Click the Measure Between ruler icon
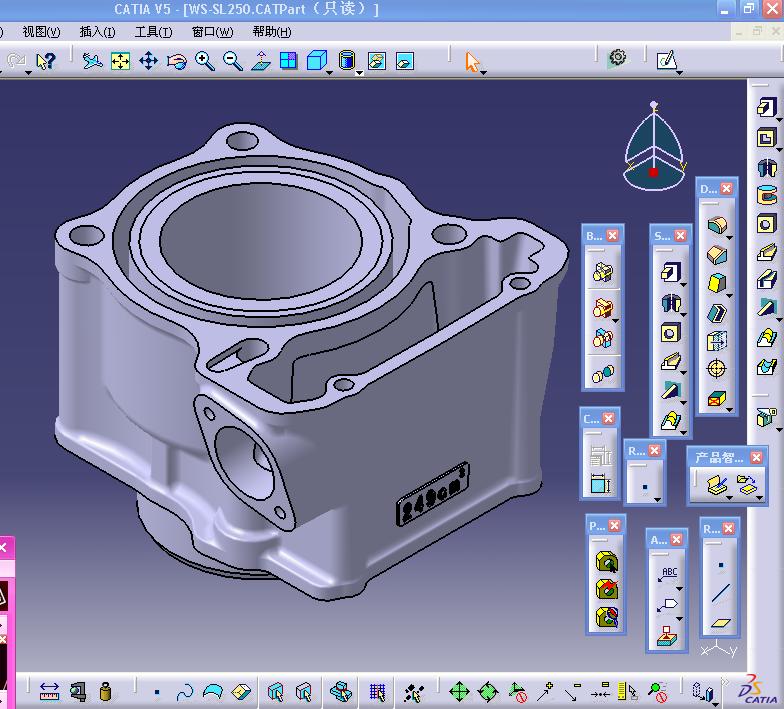The width and height of the screenshot is (784, 709). 49,692
